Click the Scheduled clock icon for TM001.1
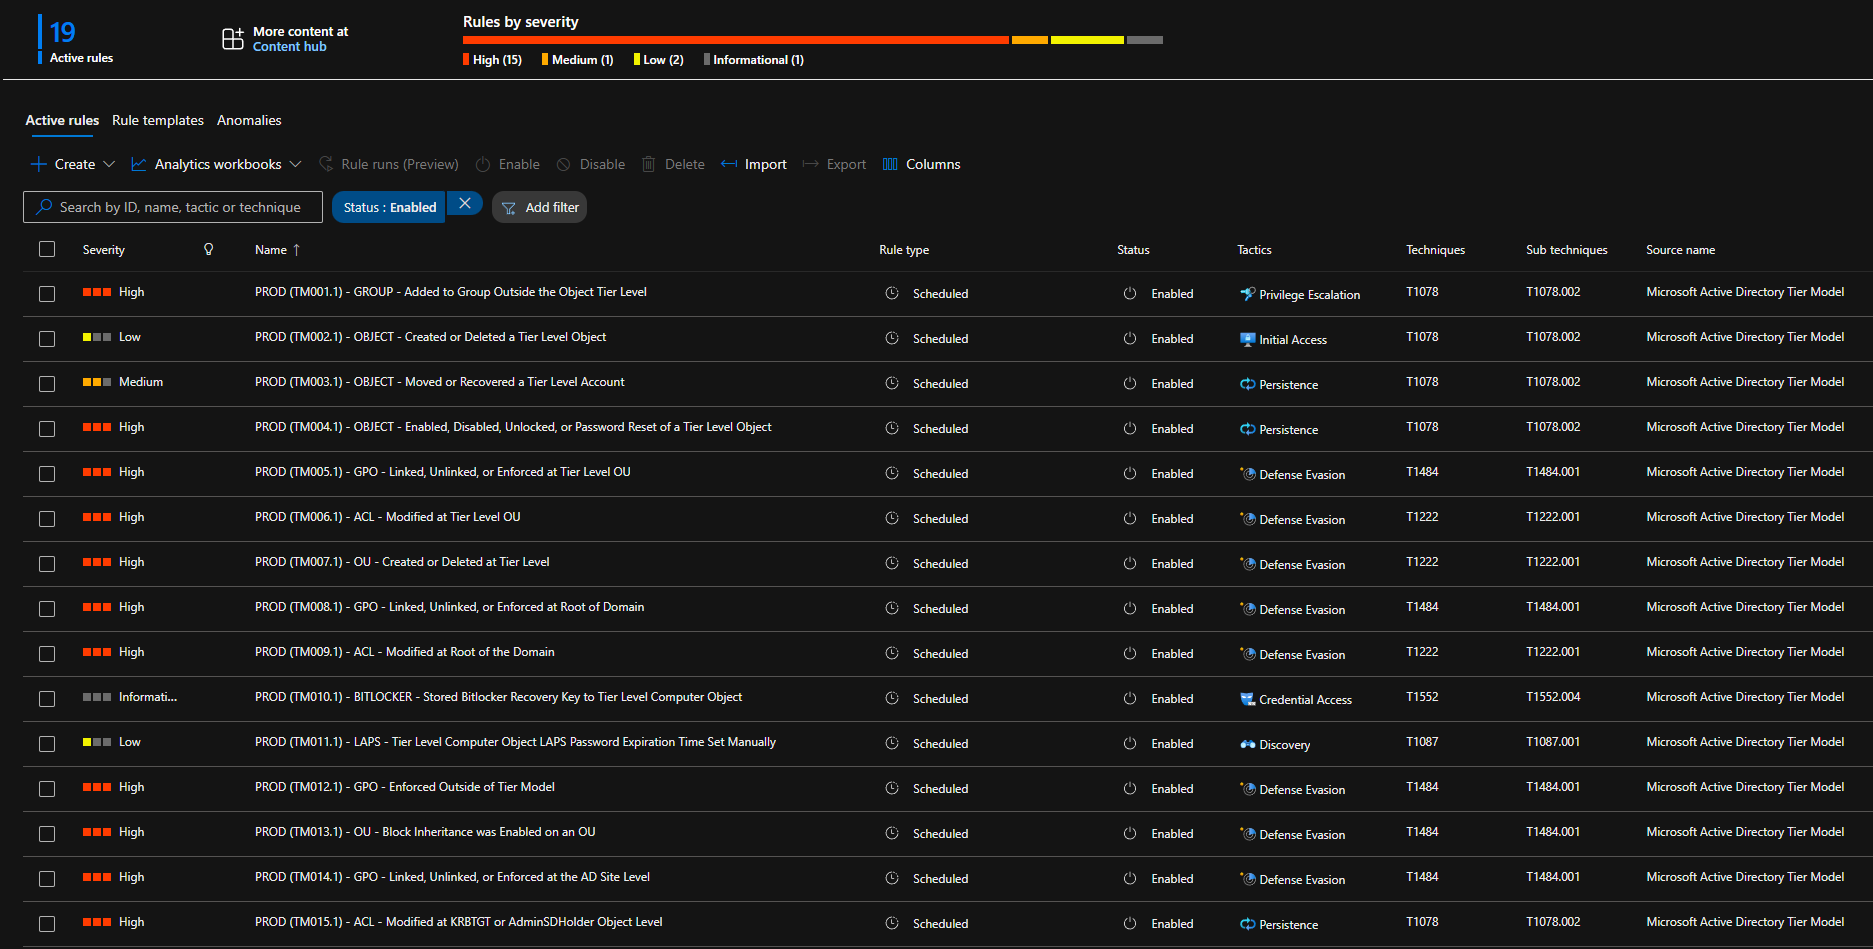The height and width of the screenshot is (949, 1873). click(892, 293)
